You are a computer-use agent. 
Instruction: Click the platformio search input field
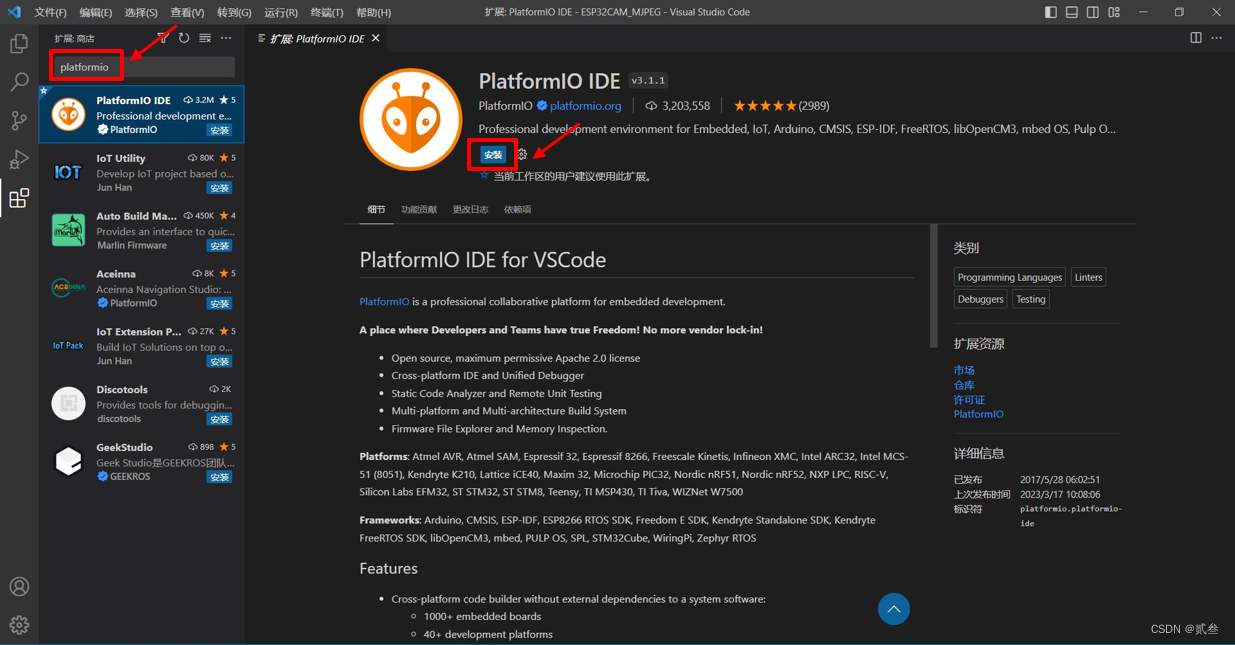pos(140,66)
